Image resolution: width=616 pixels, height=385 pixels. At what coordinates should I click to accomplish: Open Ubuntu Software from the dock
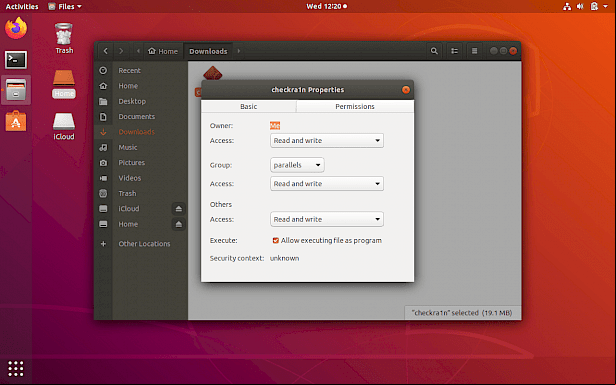(16, 121)
